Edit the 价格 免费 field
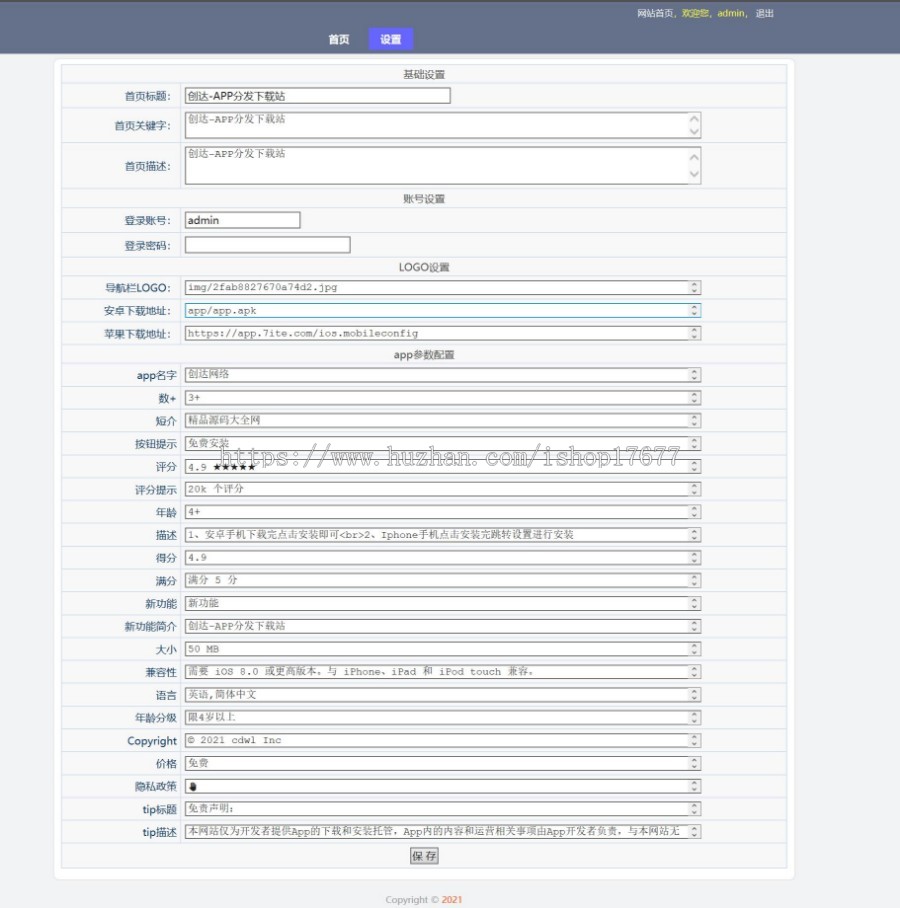Image resolution: width=900 pixels, height=908 pixels. [x=442, y=763]
